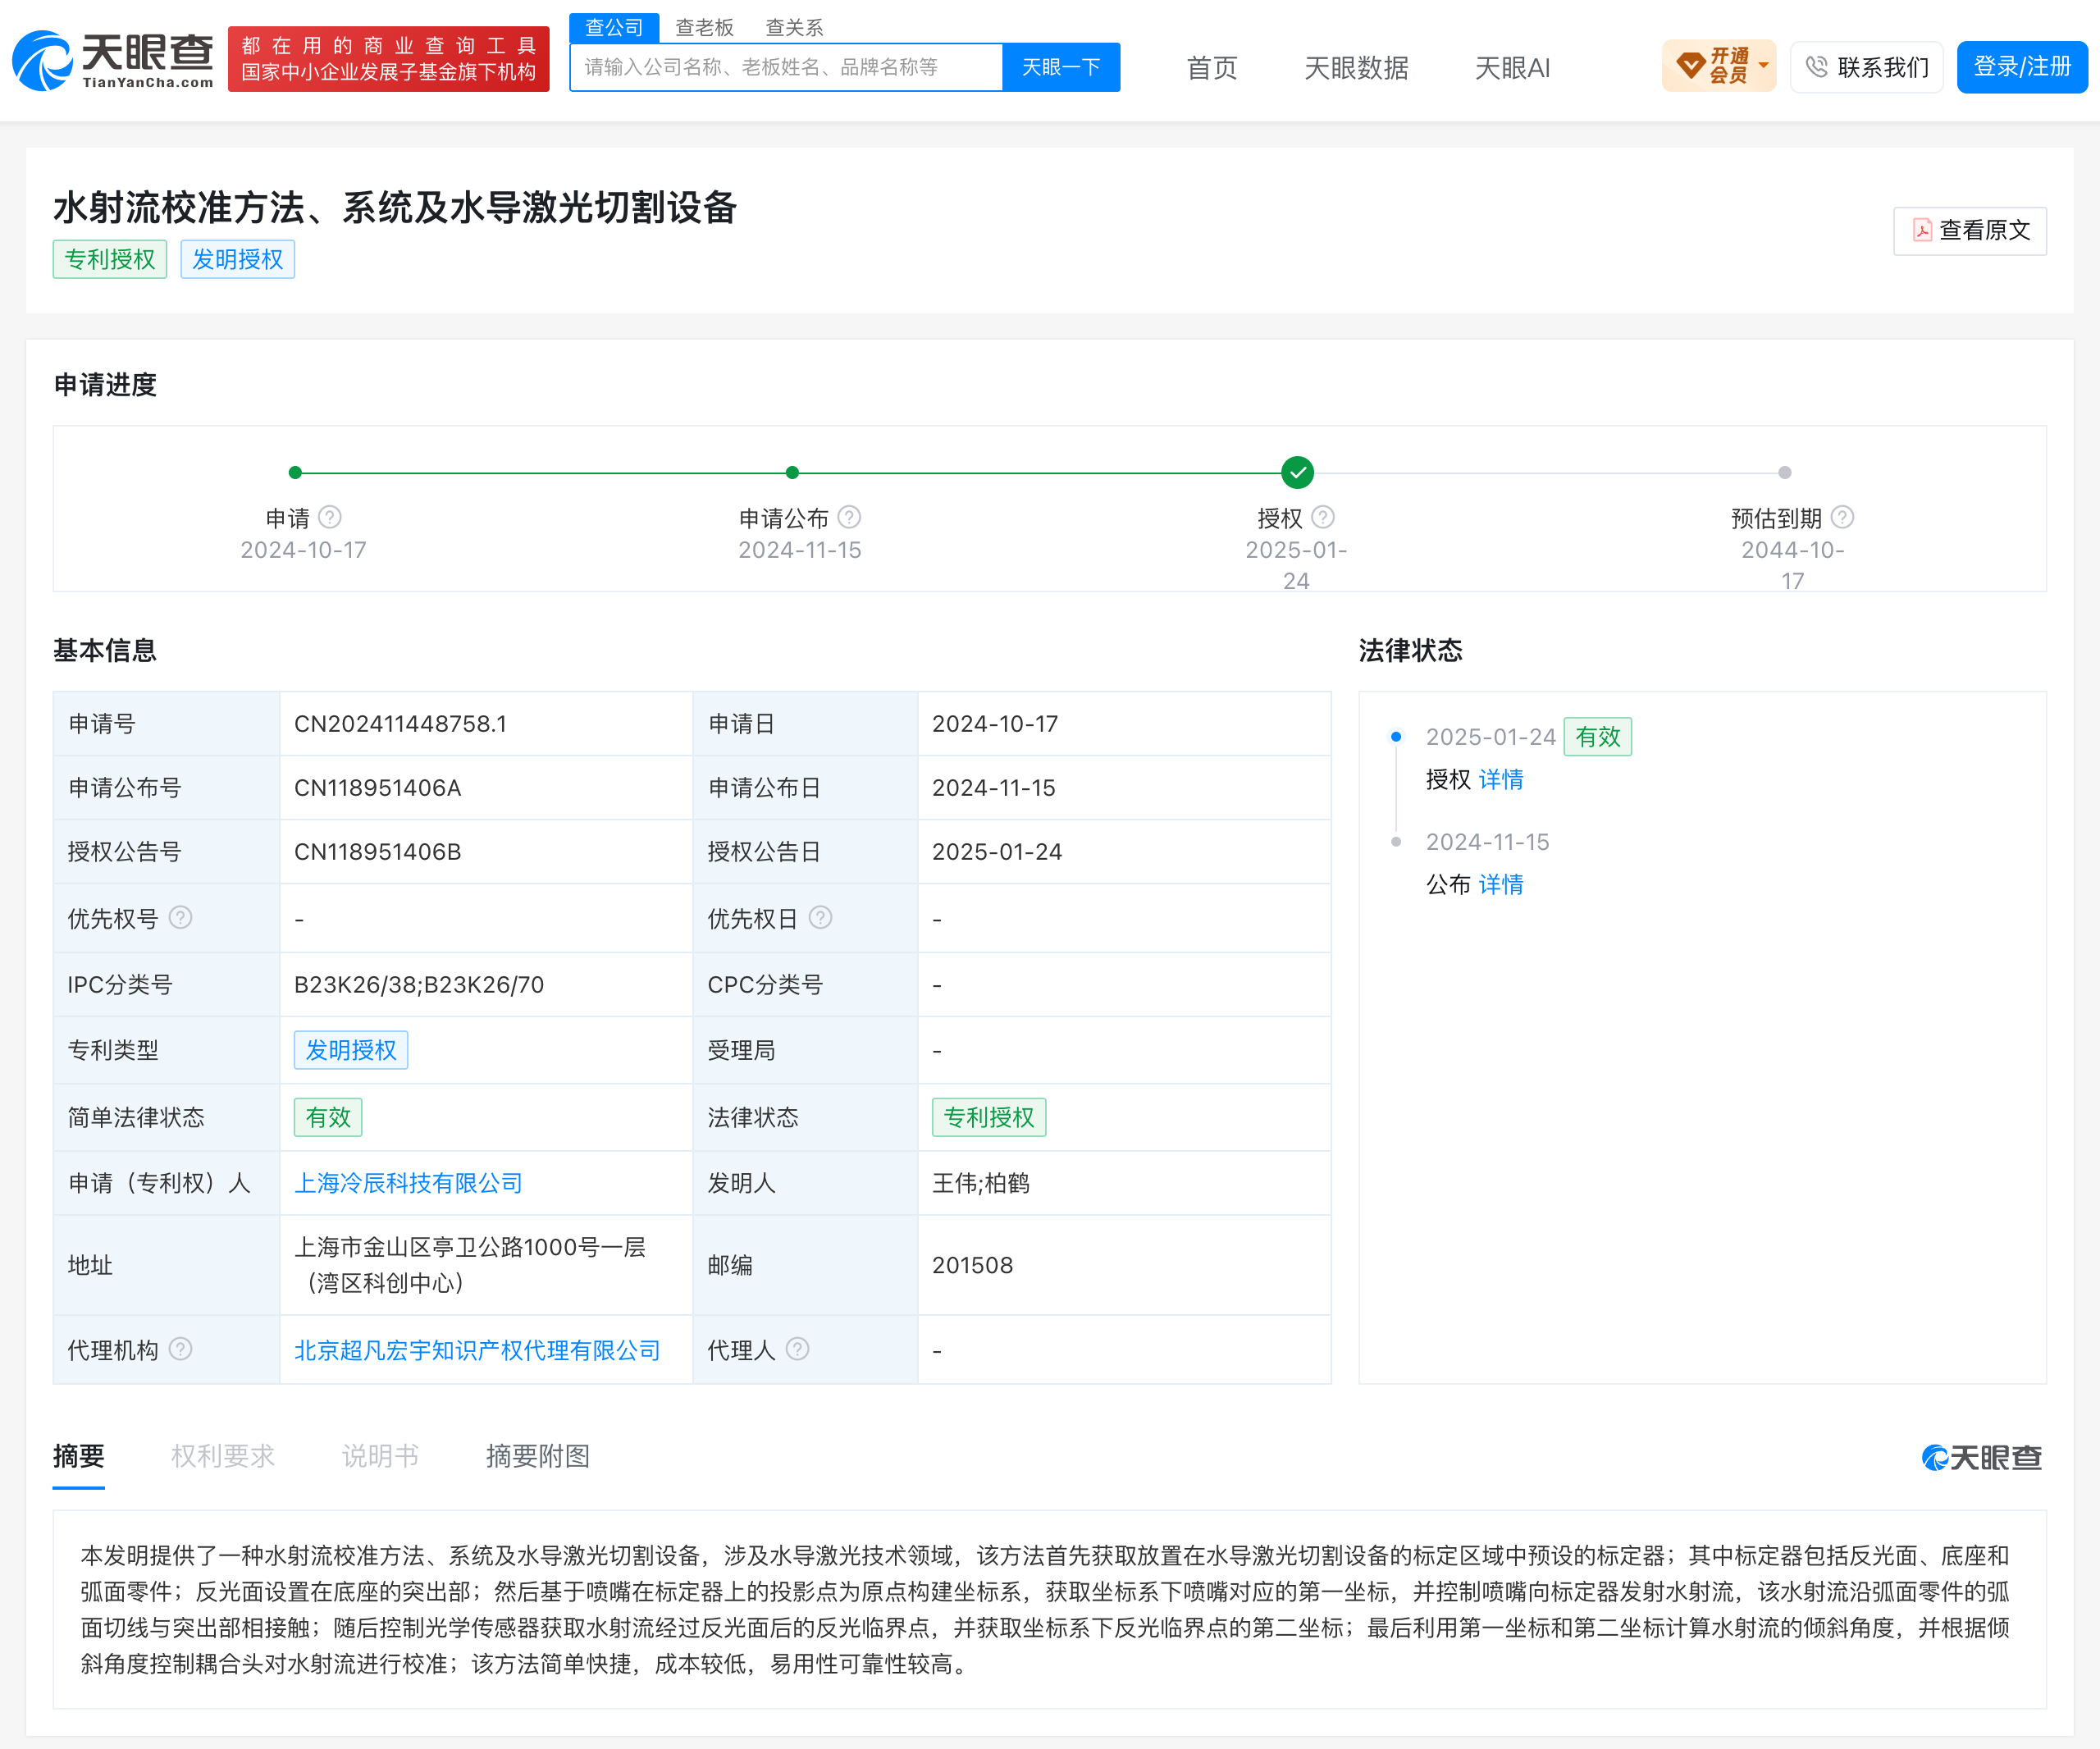Click help icon next to 申请 step
The height and width of the screenshot is (1749, 2100).
(x=330, y=517)
